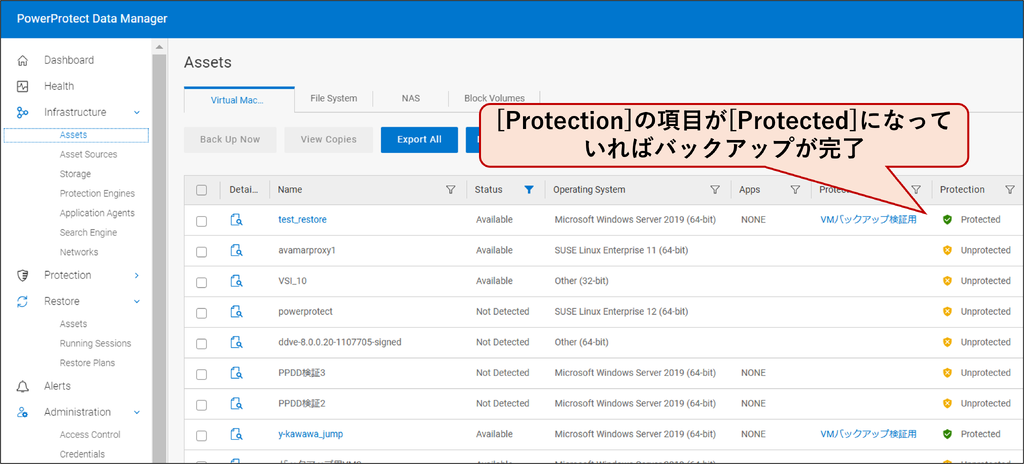
Task: Click the sidebar scroll-up arrow
Action: coord(159,46)
